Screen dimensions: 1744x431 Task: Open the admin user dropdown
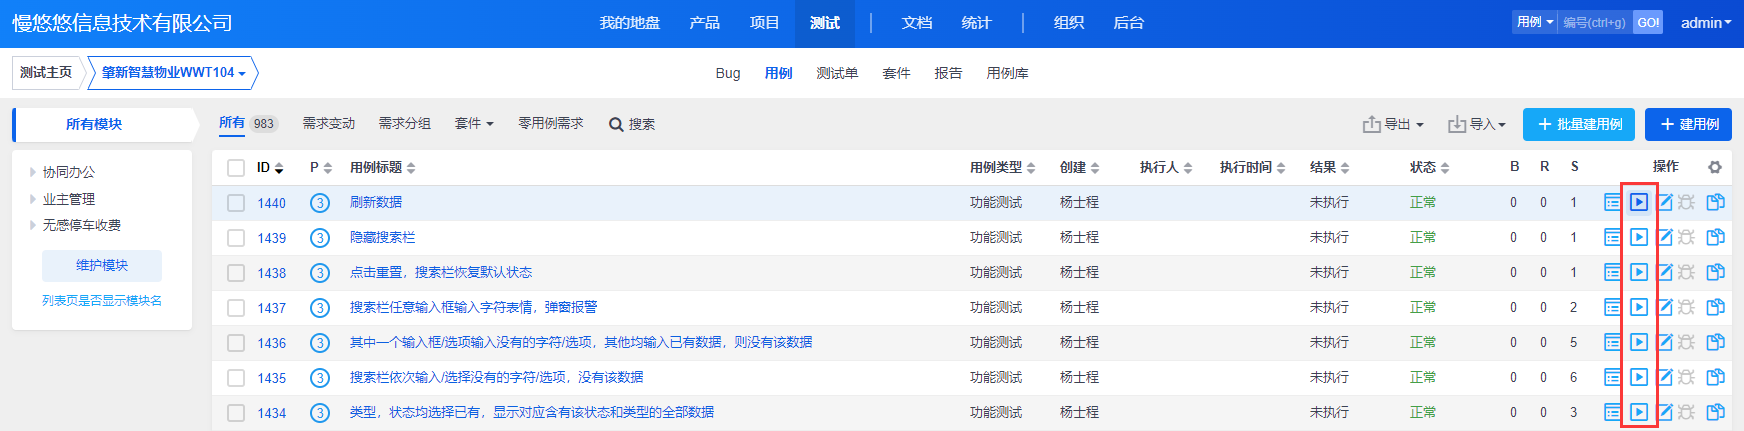click(x=1705, y=22)
